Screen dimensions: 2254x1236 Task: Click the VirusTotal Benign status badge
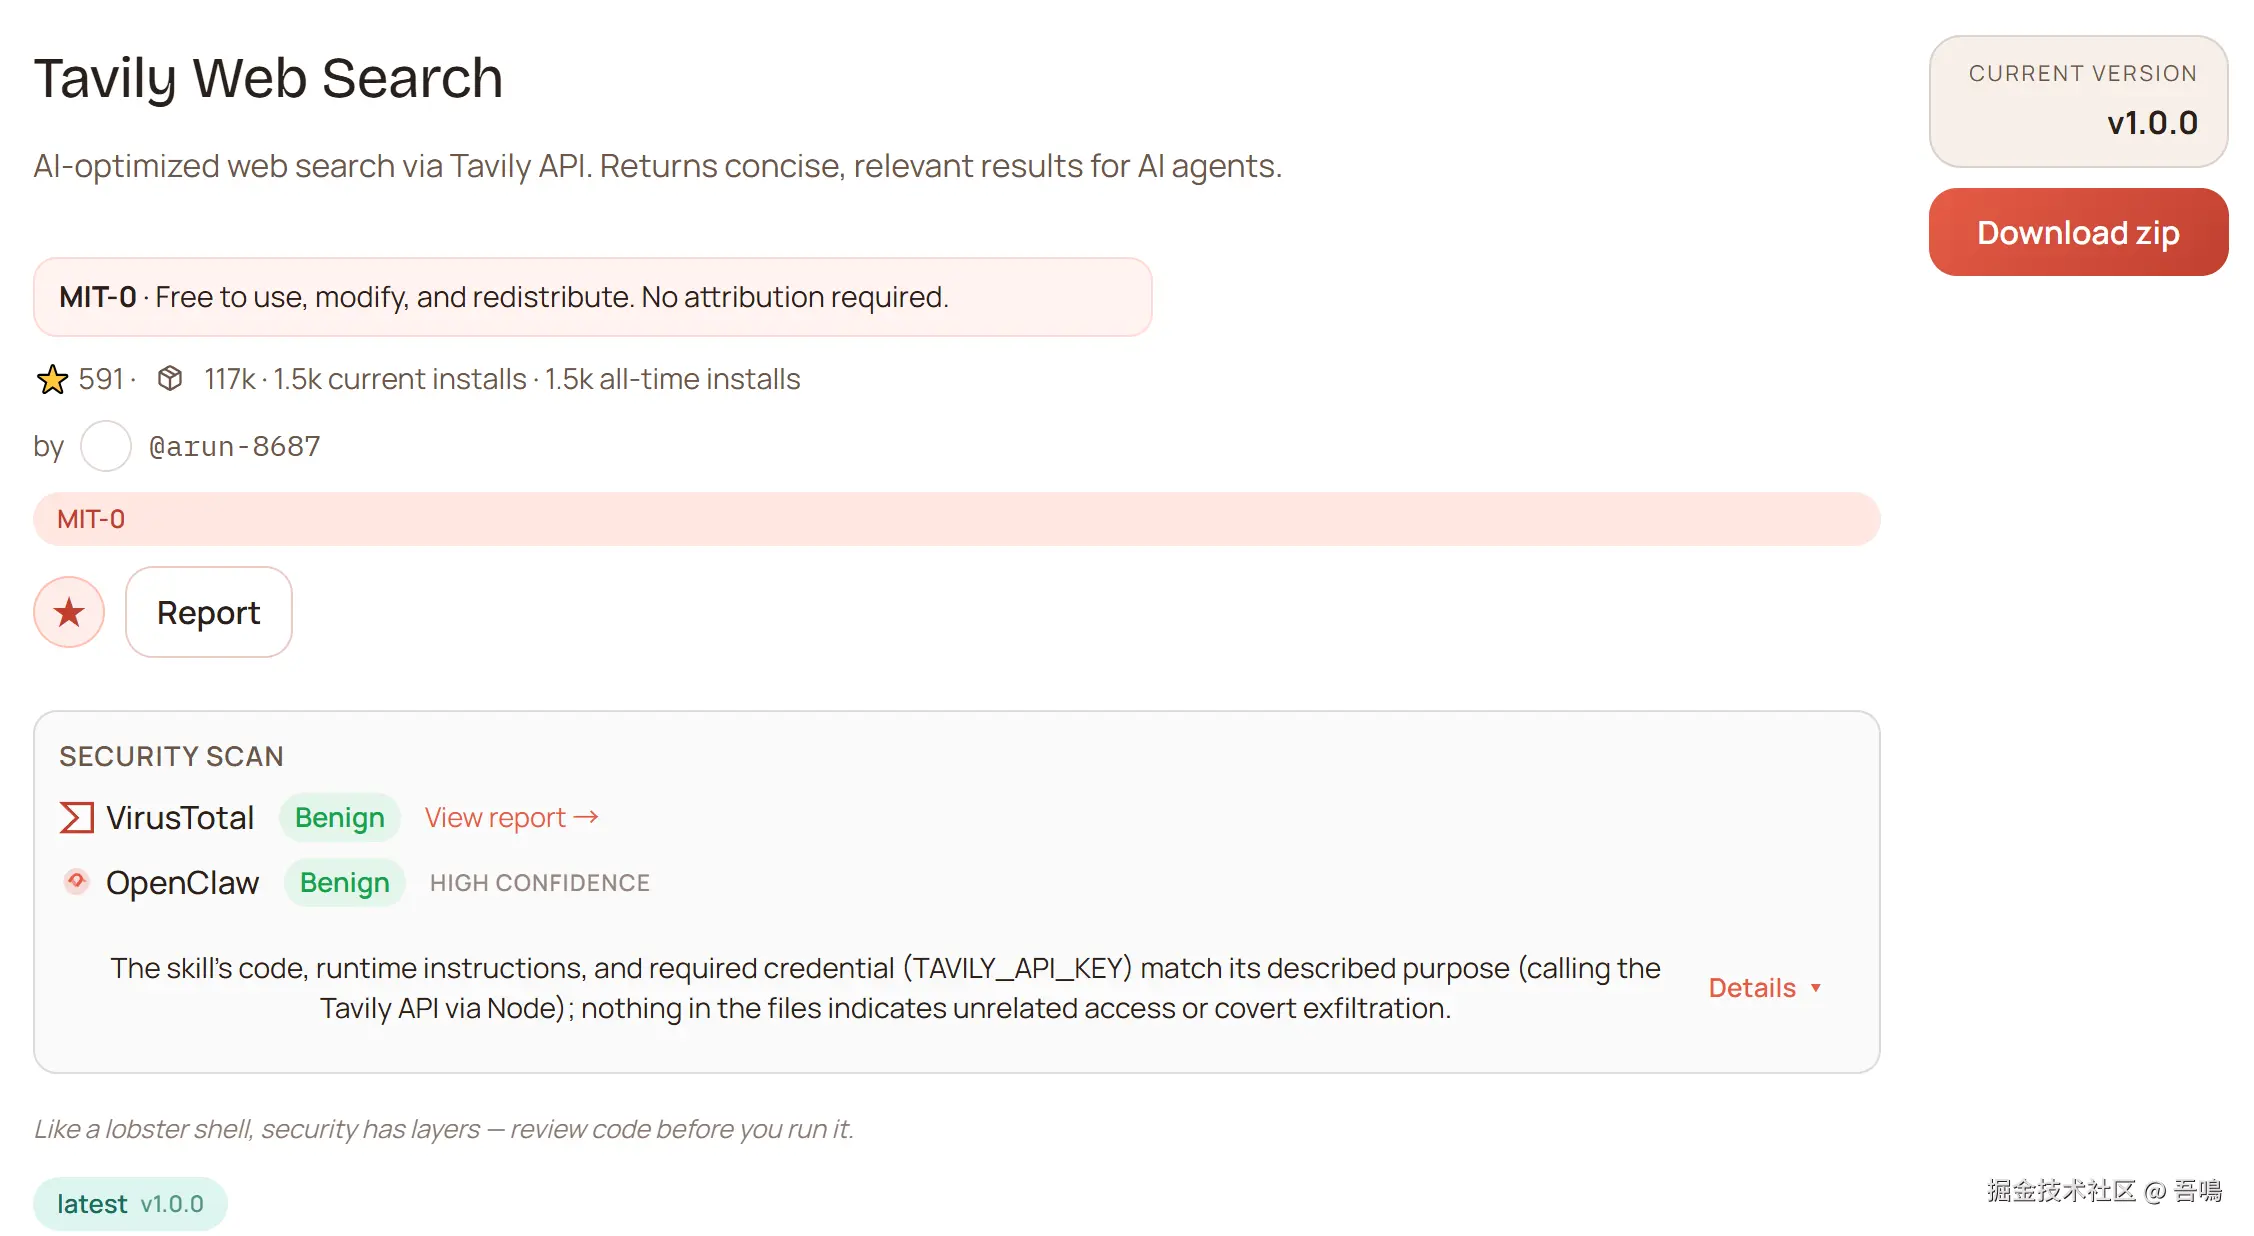pyautogui.click(x=340, y=818)
